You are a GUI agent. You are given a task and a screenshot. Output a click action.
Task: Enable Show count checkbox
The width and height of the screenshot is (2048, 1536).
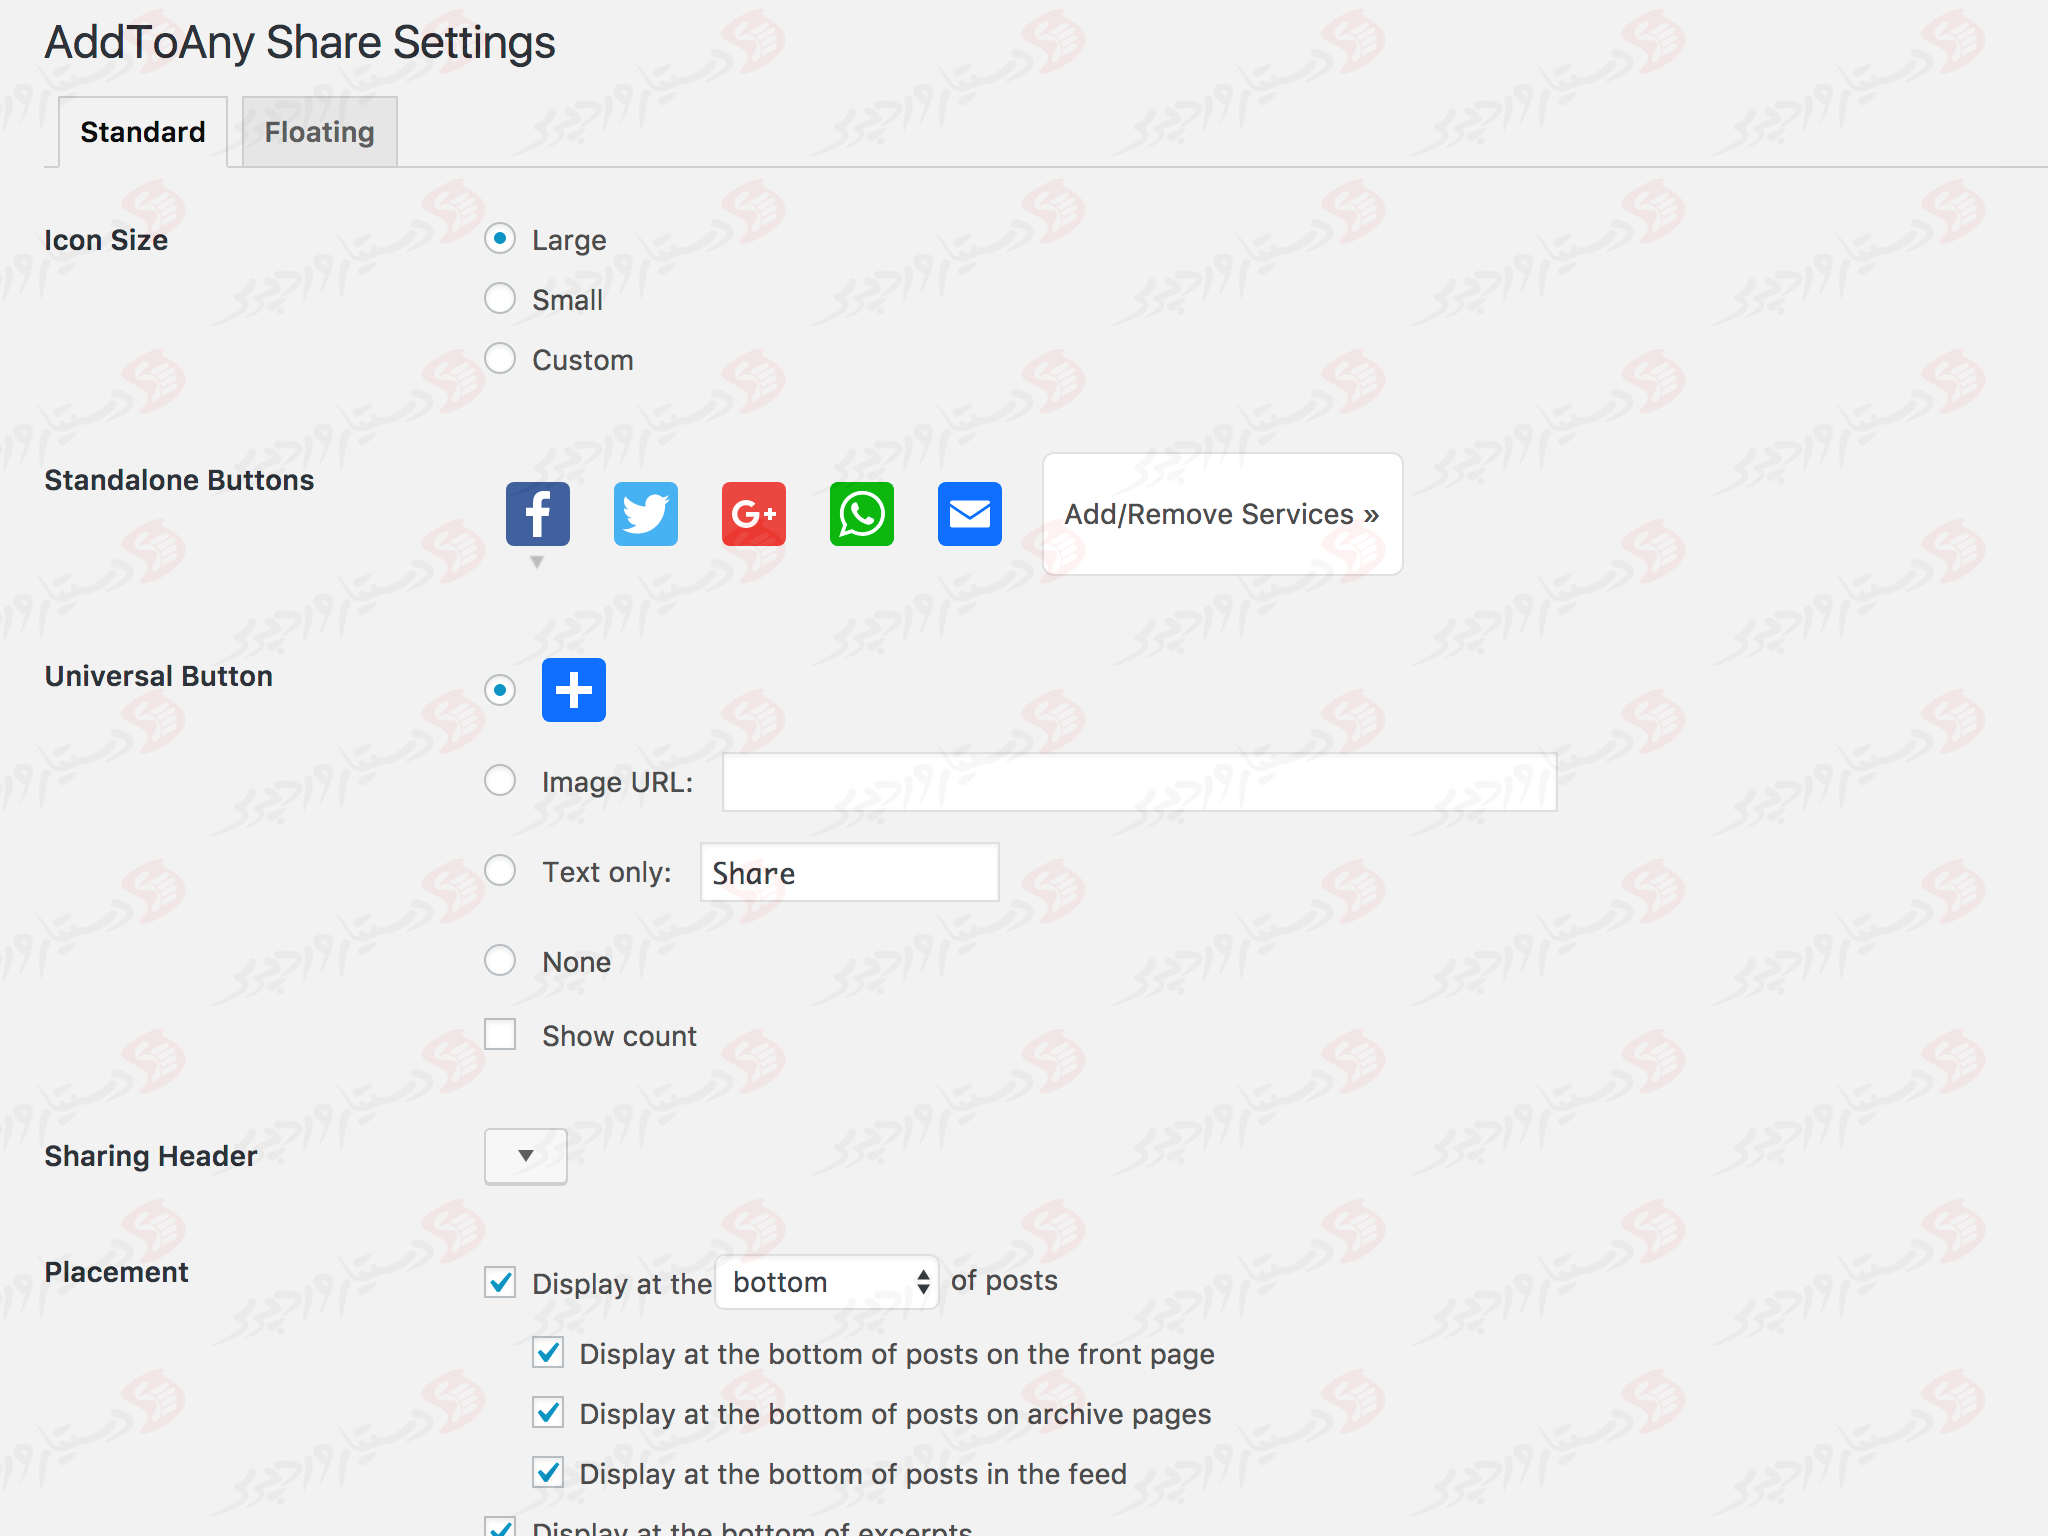(503, 1034)
